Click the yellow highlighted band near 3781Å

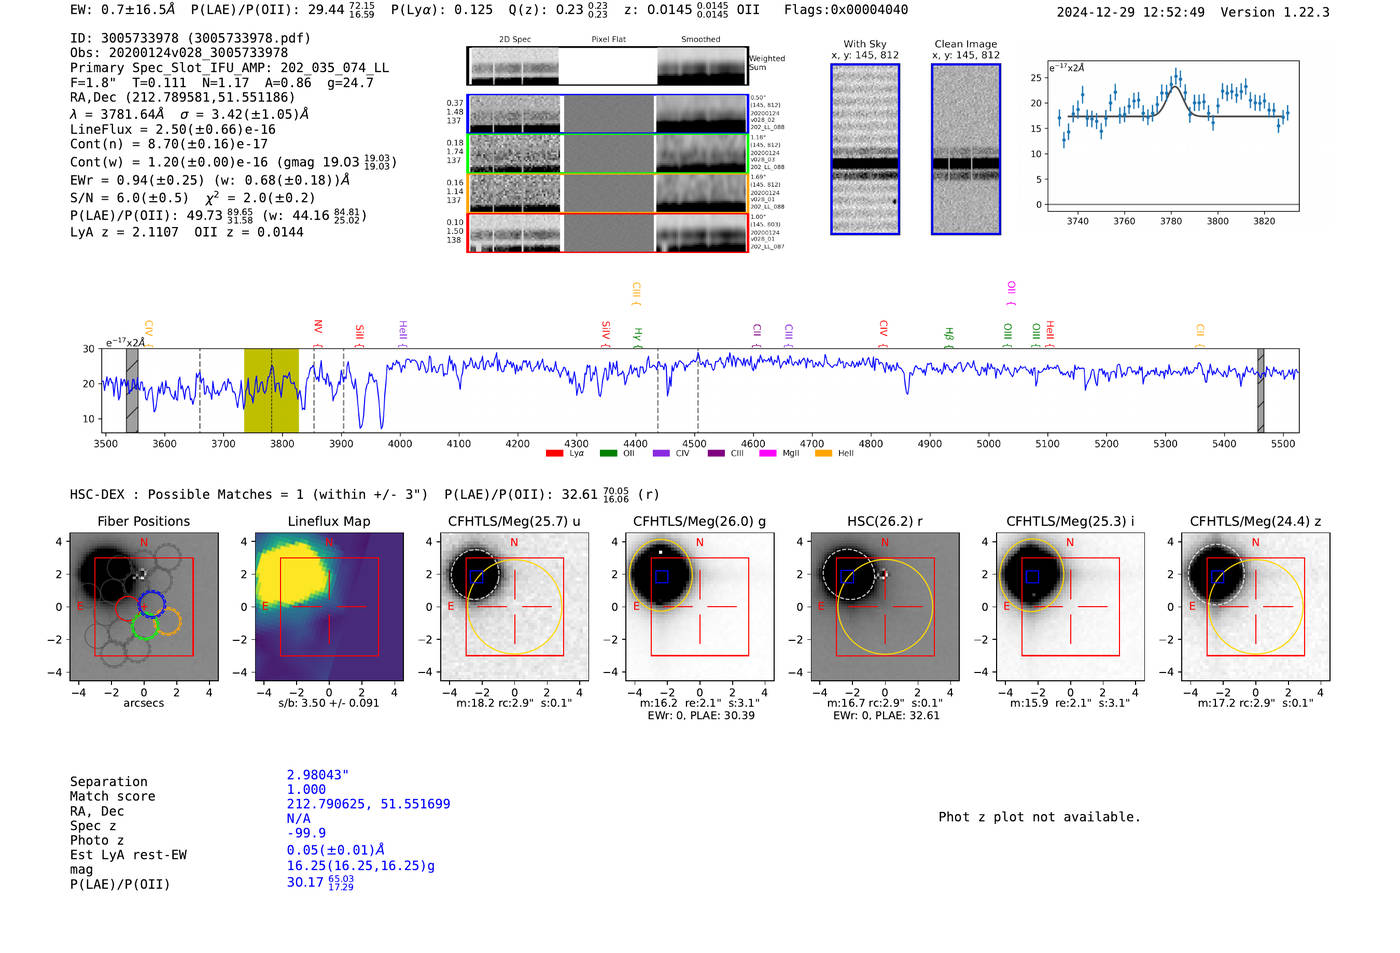271,391
